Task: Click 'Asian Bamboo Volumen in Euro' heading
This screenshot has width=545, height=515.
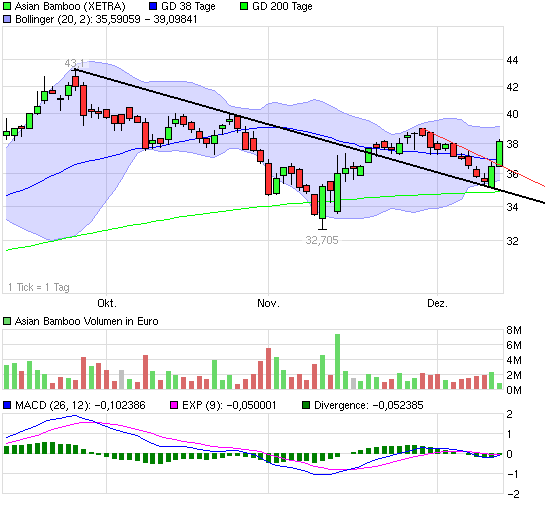Action: [87, 321]
